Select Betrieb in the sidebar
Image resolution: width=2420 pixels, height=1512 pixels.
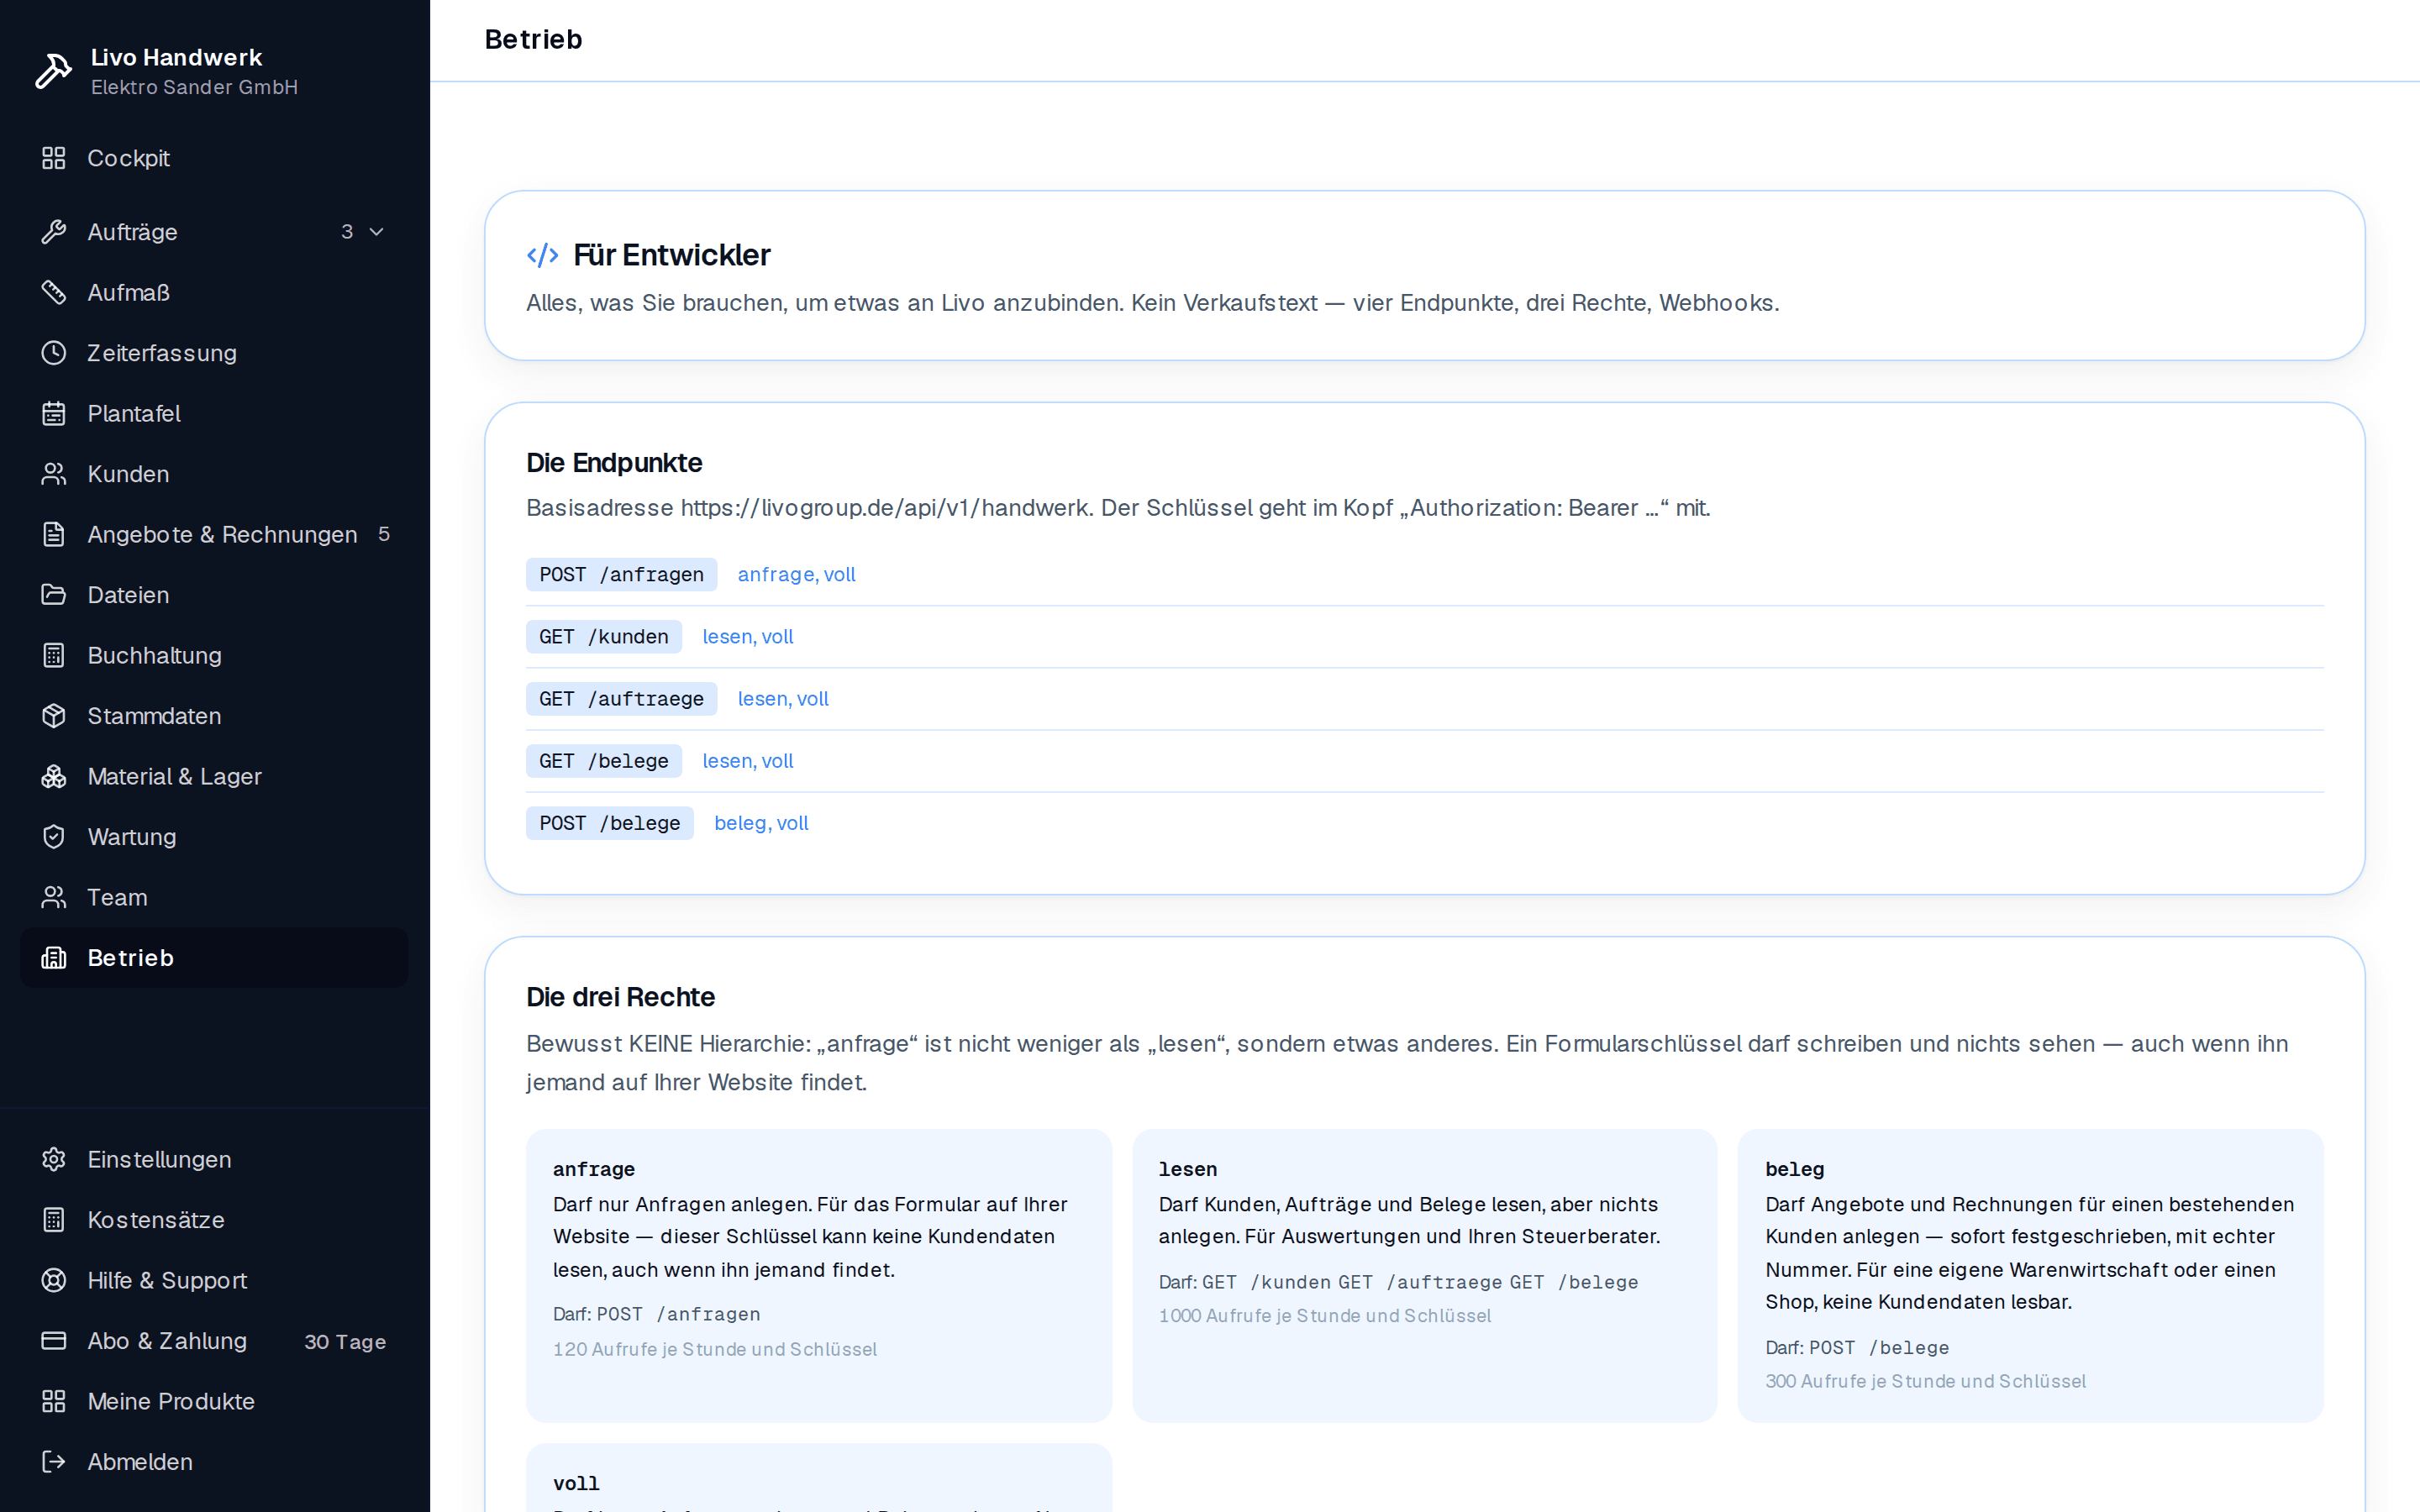214,958
